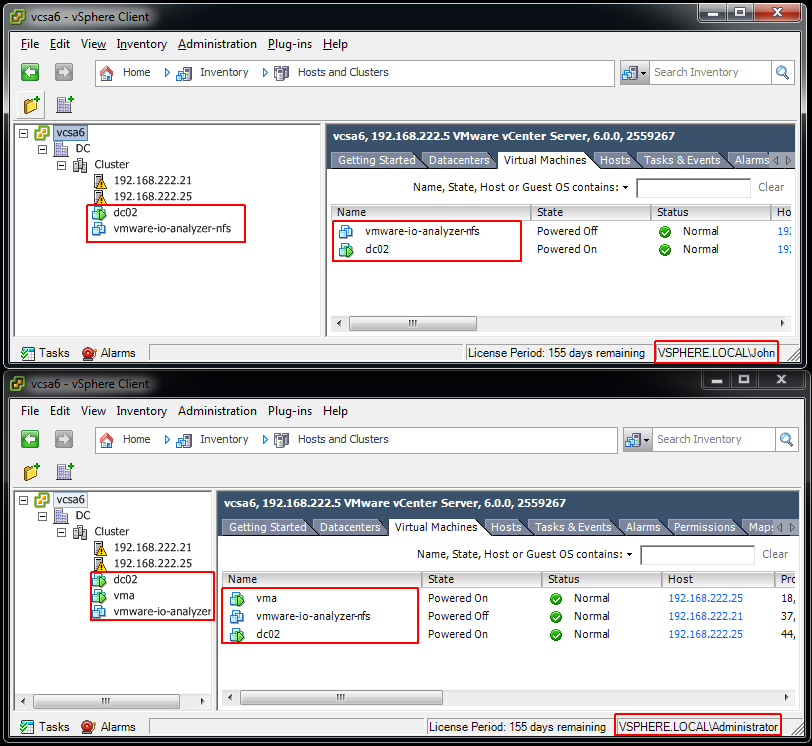Click the search magnifier icon in the top window
The height and width of the screenshot is (746, 812).
pos(782,72)
